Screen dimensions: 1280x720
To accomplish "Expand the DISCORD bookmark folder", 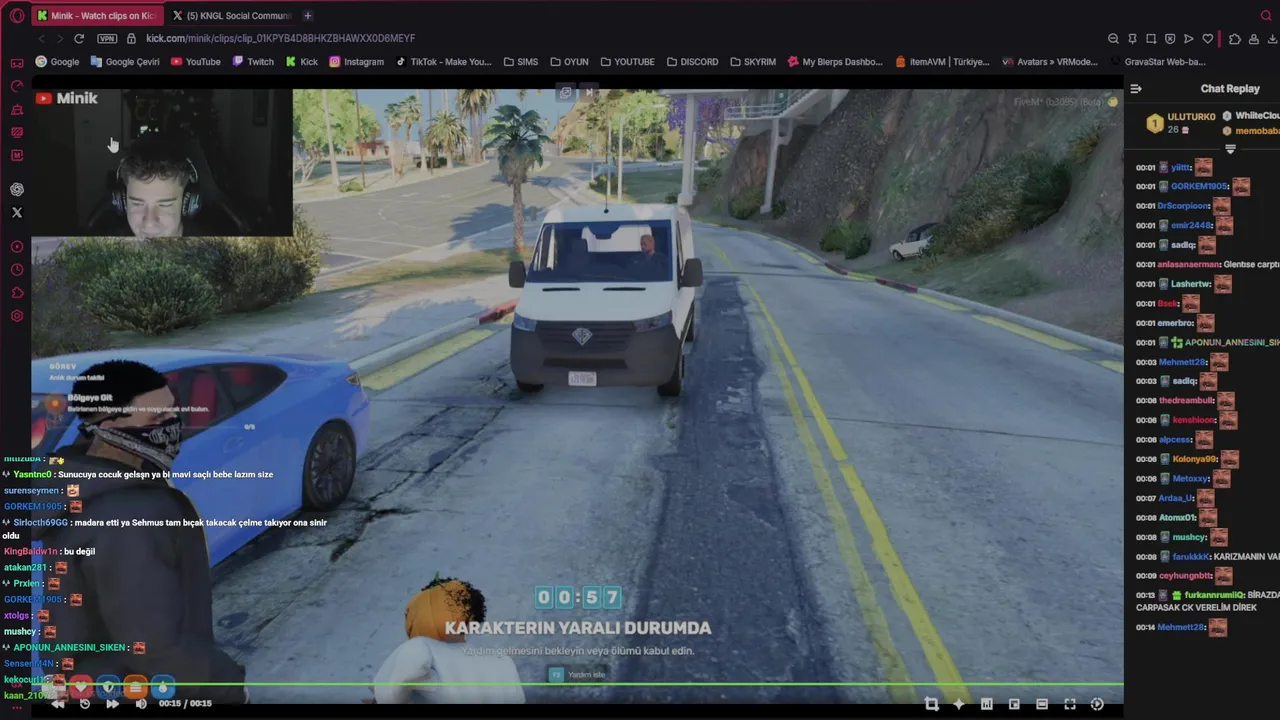I will [x=692, y=62].
